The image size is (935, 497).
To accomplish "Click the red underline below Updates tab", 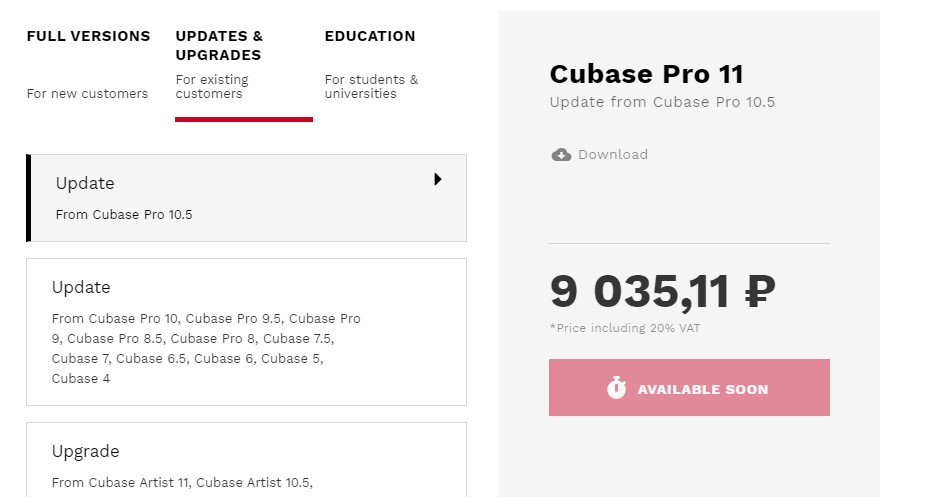I will tap(244, 119).
